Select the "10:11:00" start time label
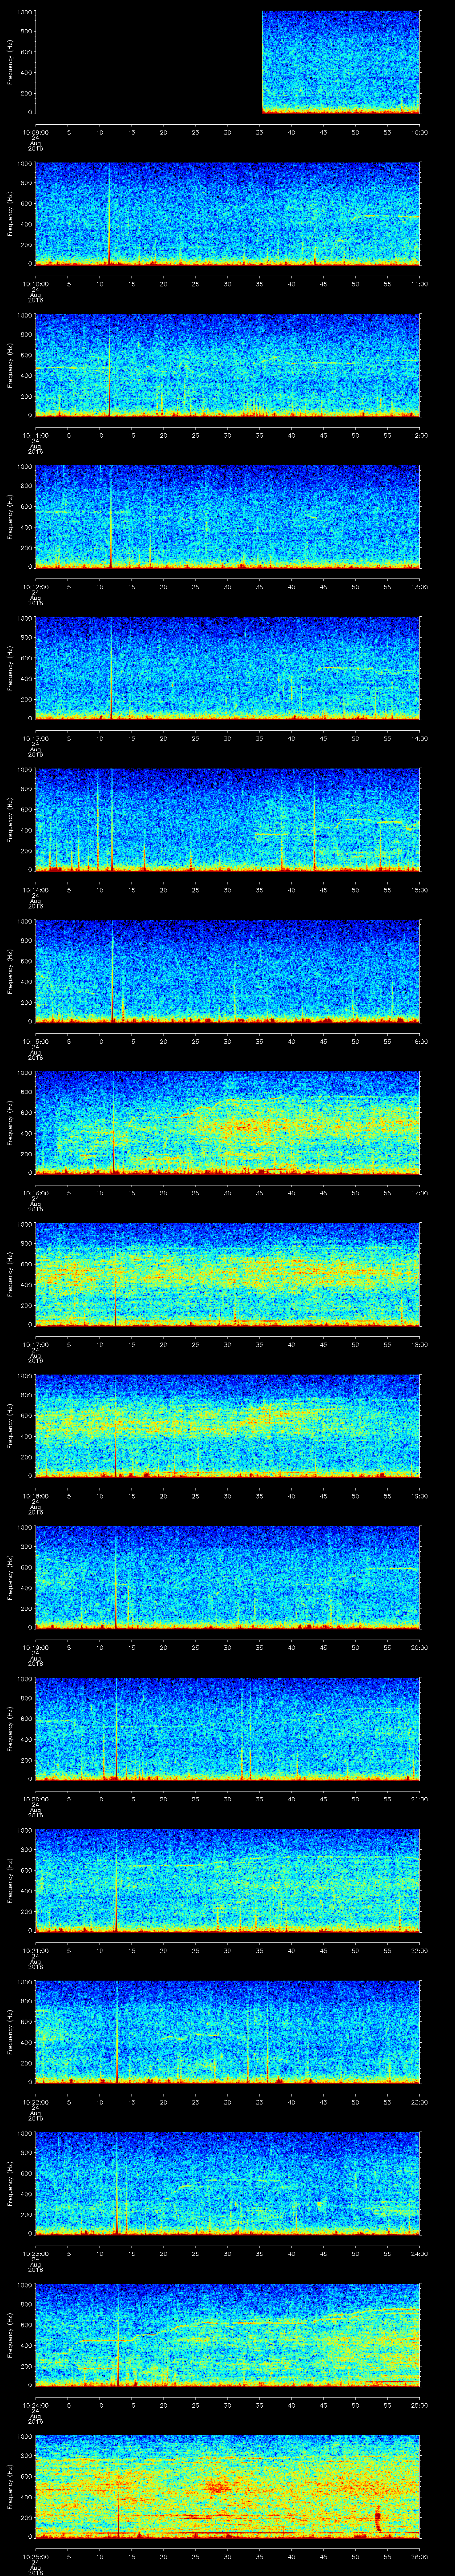The height and width of the screenshot is (2576, 455). pos(35,434)
